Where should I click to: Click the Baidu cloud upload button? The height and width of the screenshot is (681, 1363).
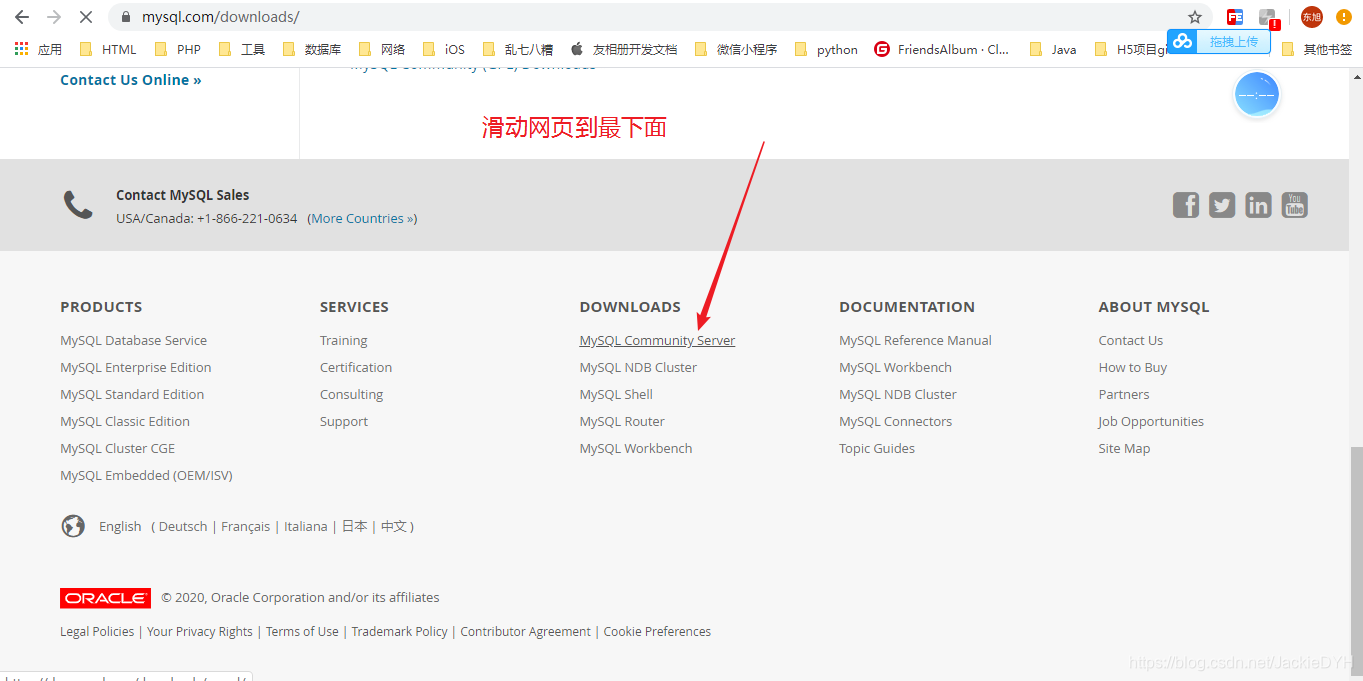point(1219,41)
